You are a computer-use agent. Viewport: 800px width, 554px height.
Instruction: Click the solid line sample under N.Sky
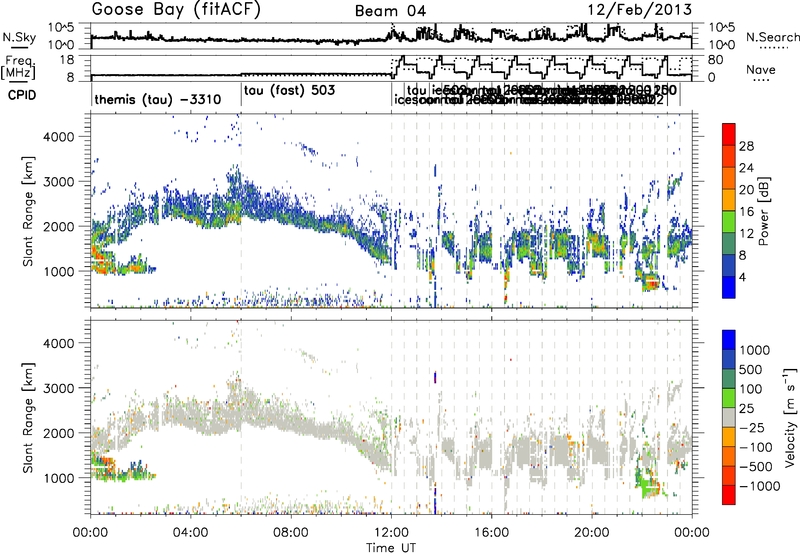(19, 47)
